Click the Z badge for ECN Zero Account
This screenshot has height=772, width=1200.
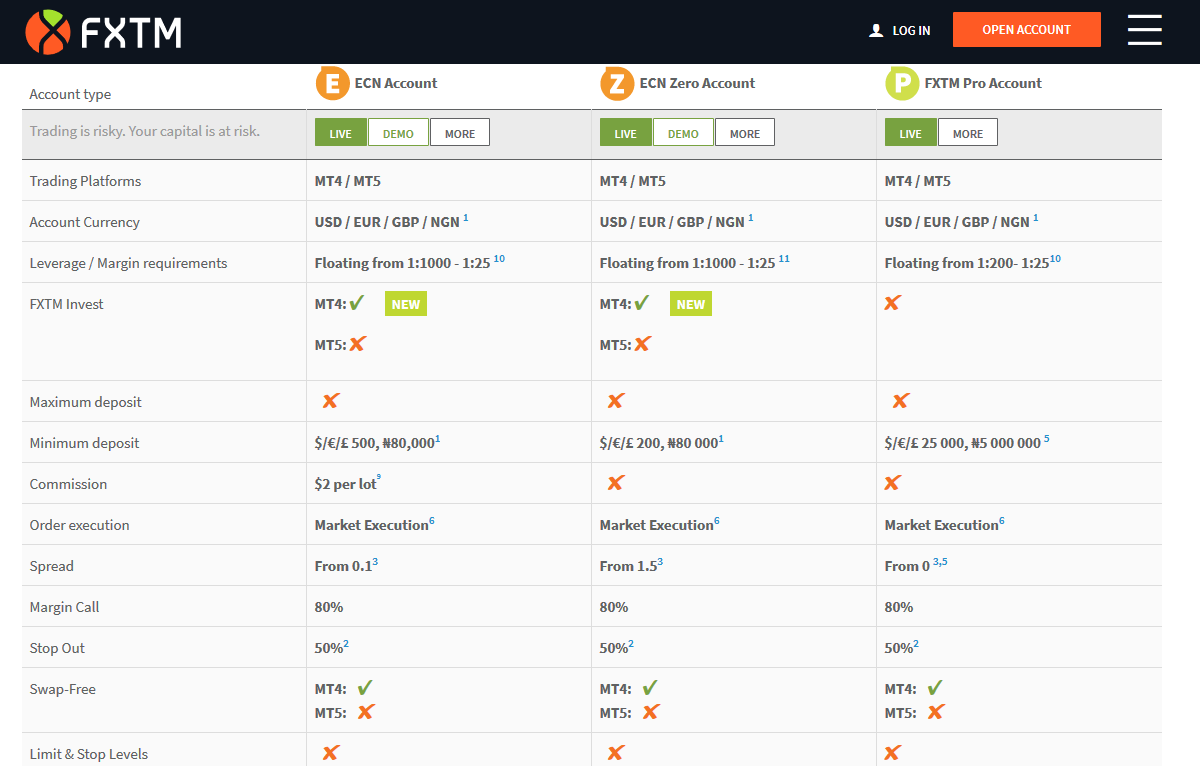pyautogui.click(x=616, y=83)
